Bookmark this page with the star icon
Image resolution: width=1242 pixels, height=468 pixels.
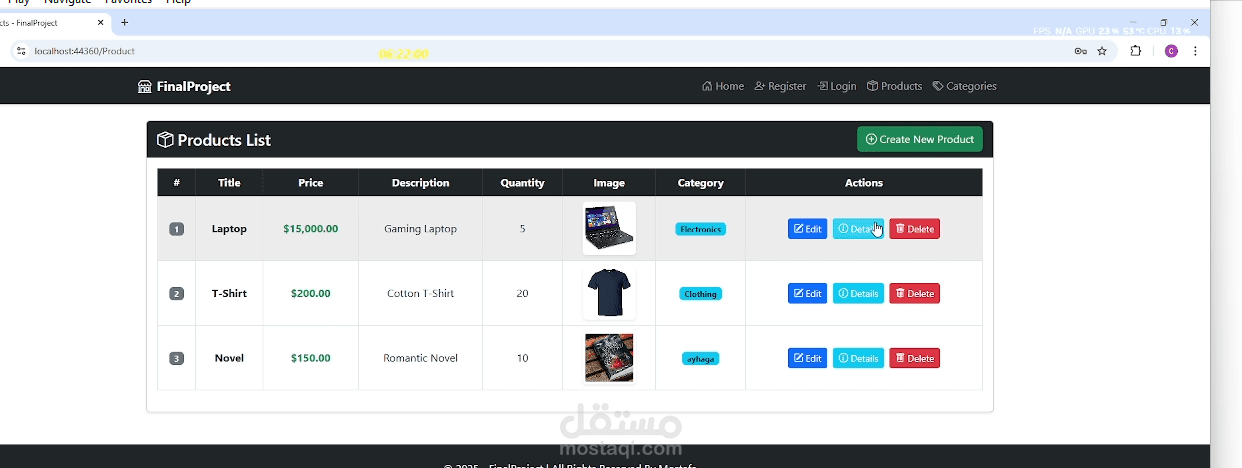[1102, 51]
